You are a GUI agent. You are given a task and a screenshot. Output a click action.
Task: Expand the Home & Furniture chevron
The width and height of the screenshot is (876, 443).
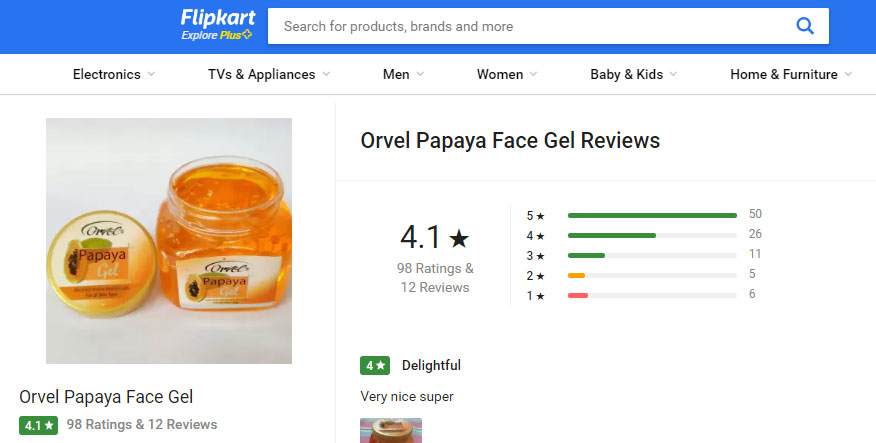[x=848, y=74]
